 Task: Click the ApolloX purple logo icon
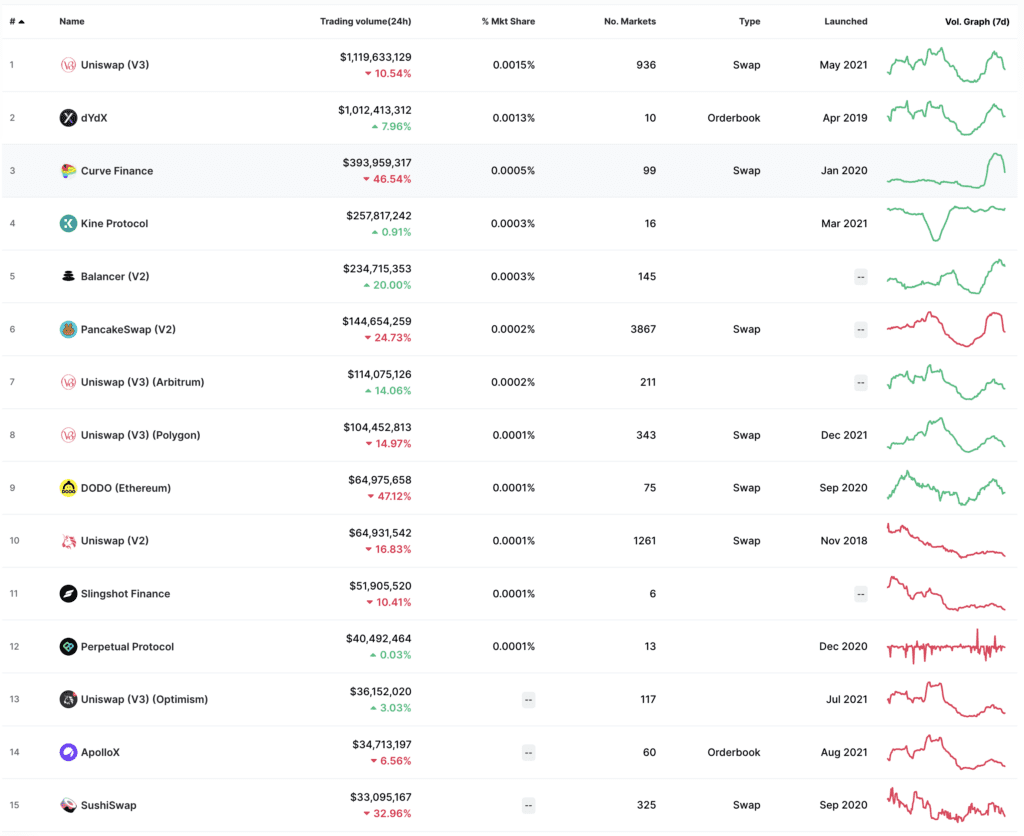pyautogui.click(x=68, y=752)
